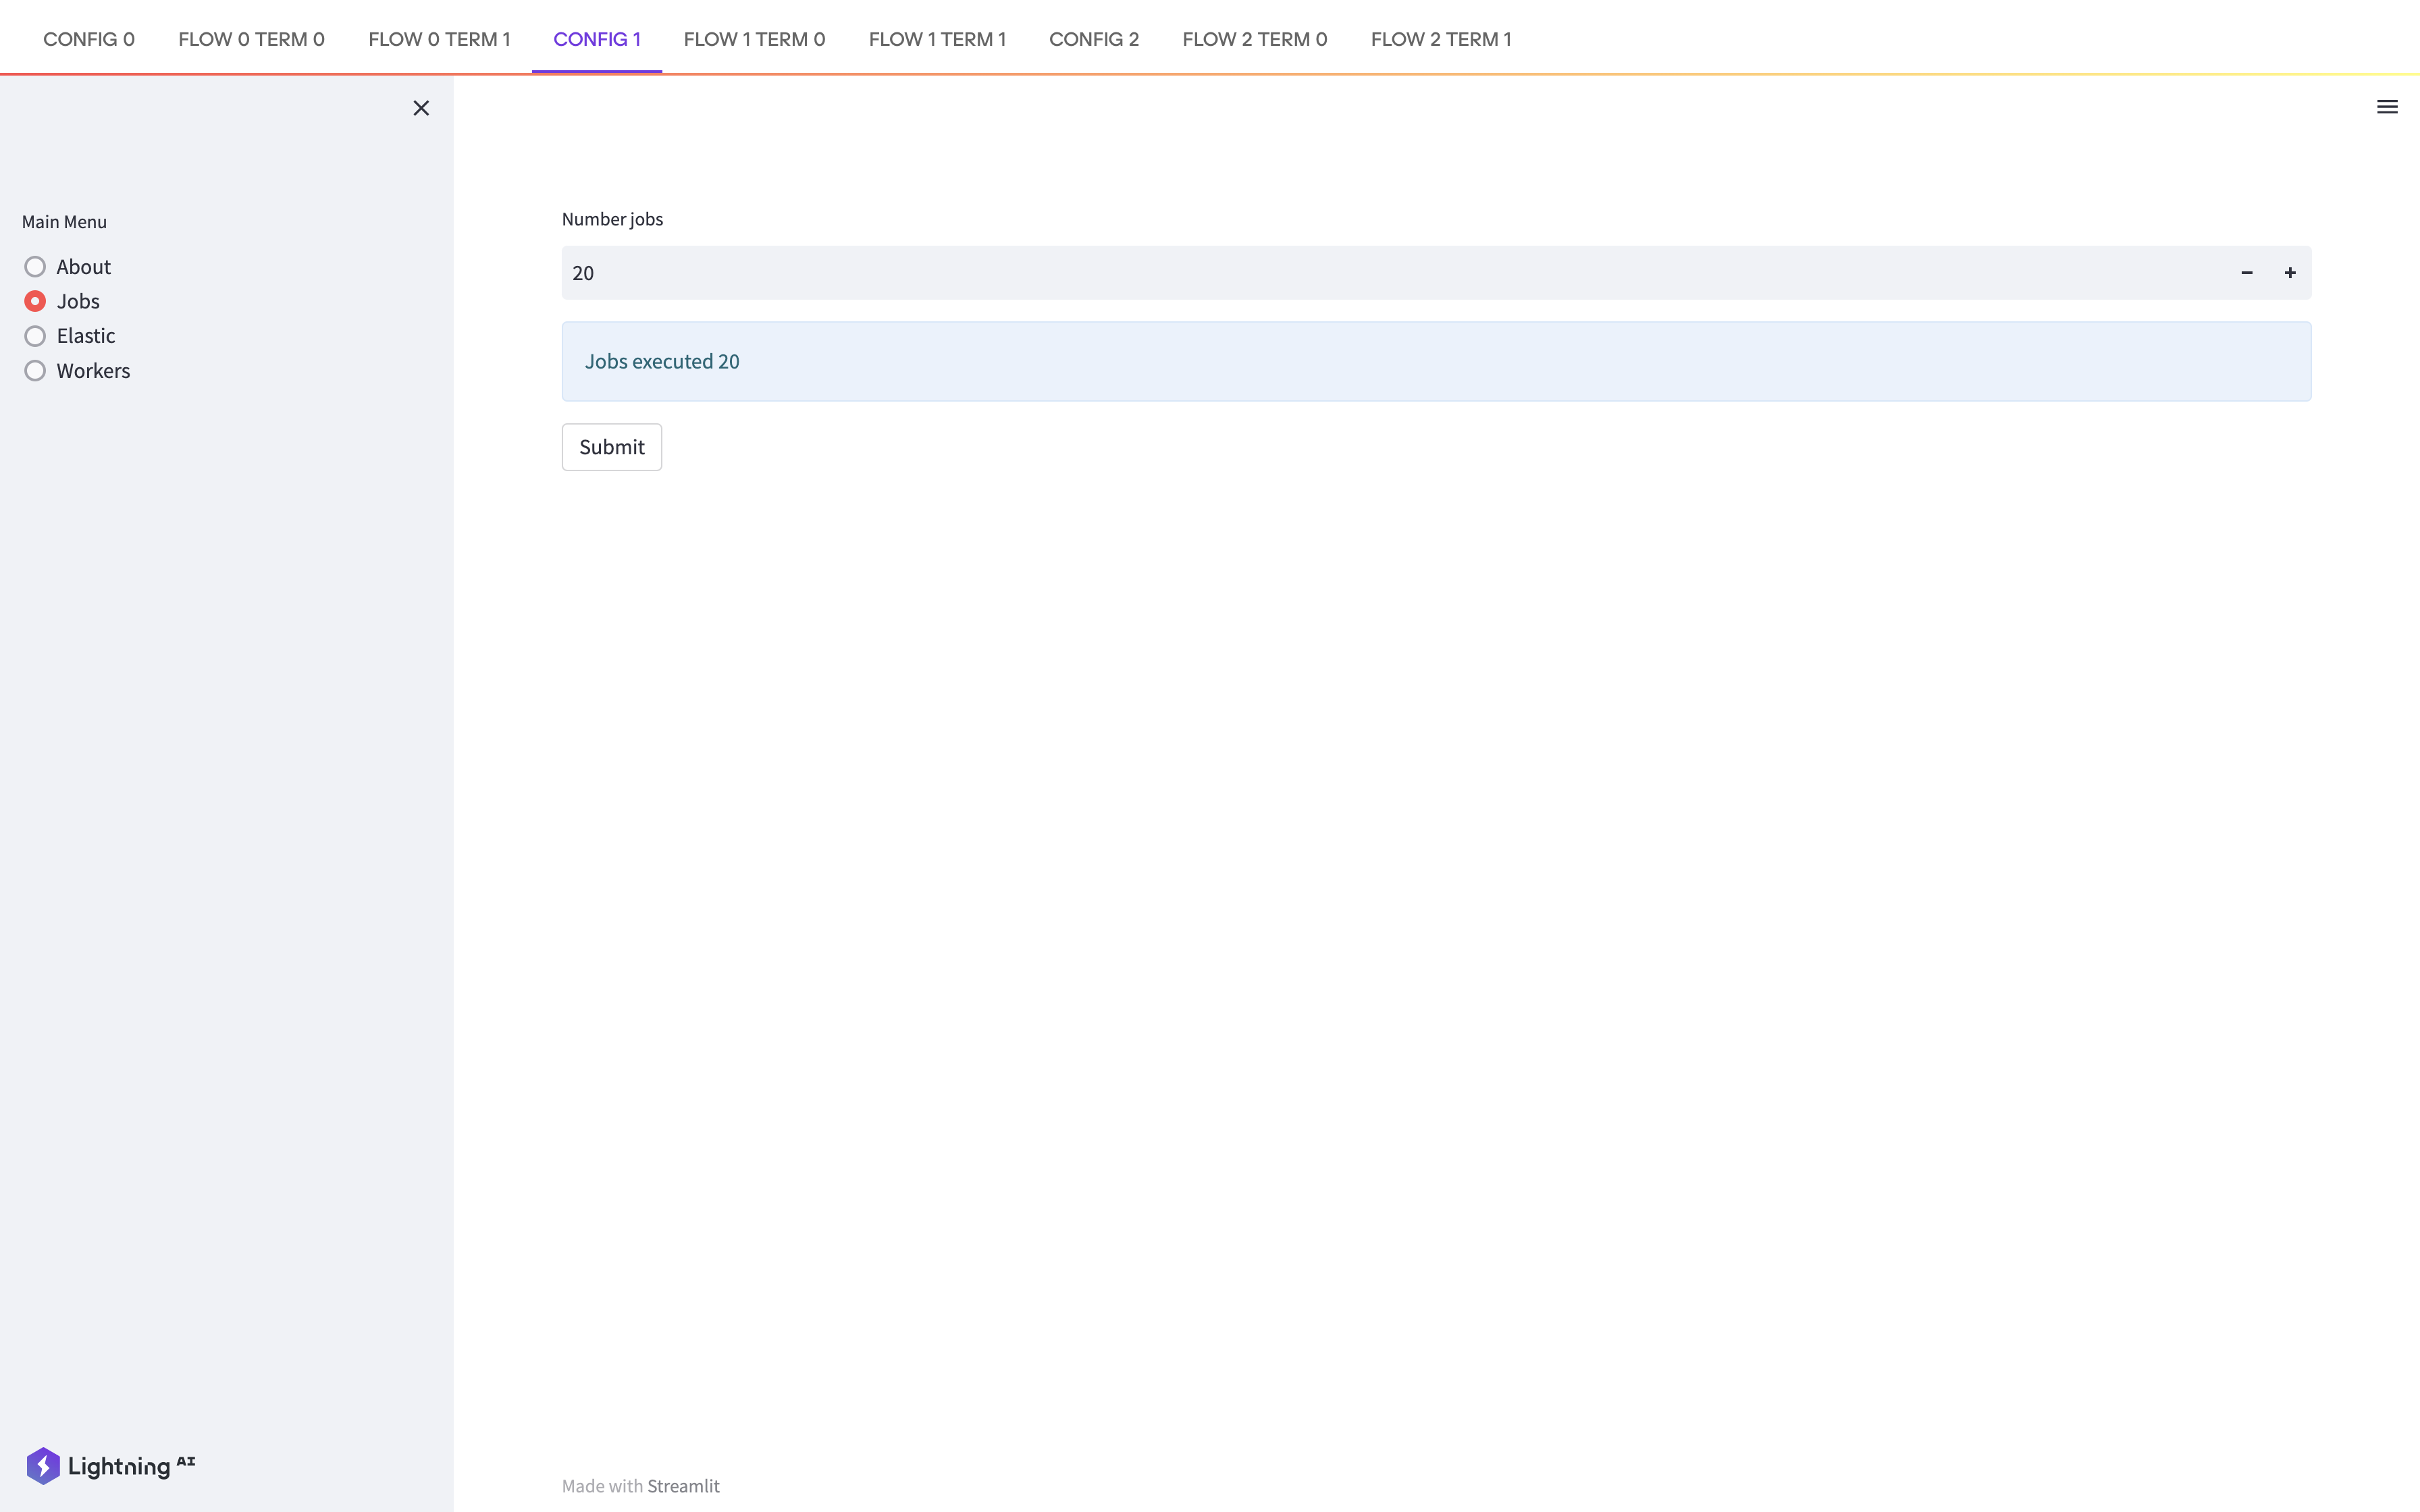Close the sidebar with X icon
2420x1512 pixels.
[x=421, y=108]
